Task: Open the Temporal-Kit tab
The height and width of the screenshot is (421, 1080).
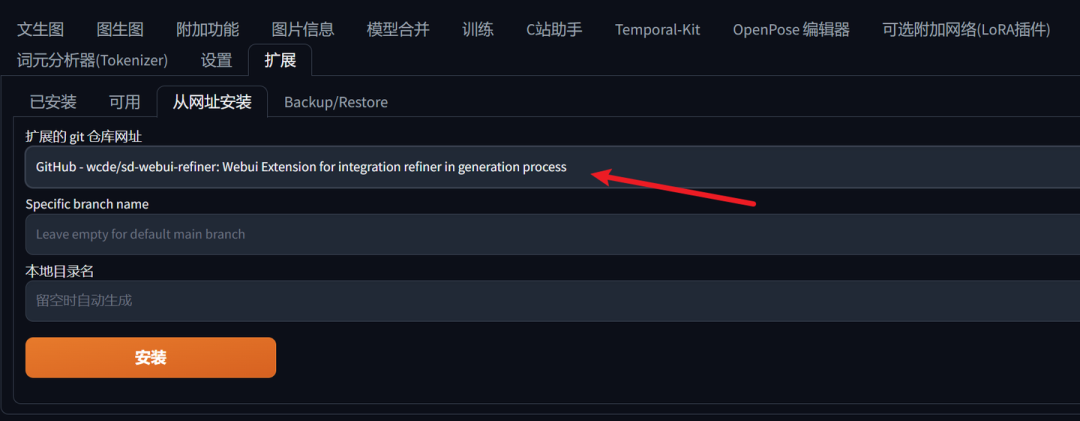Action: (x=657, y=29)
